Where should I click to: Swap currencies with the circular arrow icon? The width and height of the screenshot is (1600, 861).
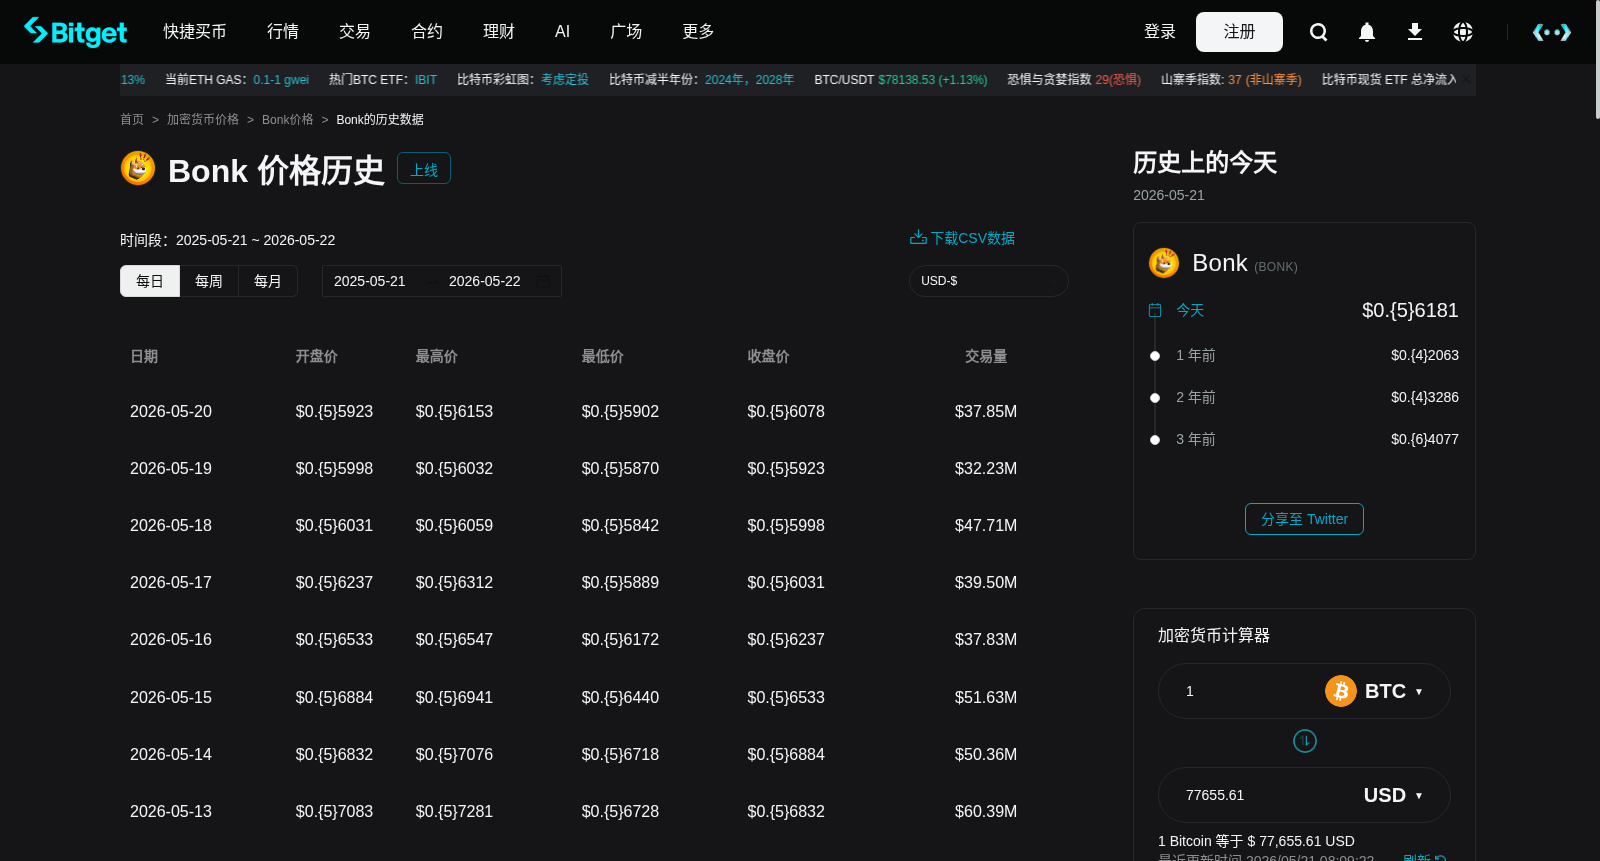1305,741
